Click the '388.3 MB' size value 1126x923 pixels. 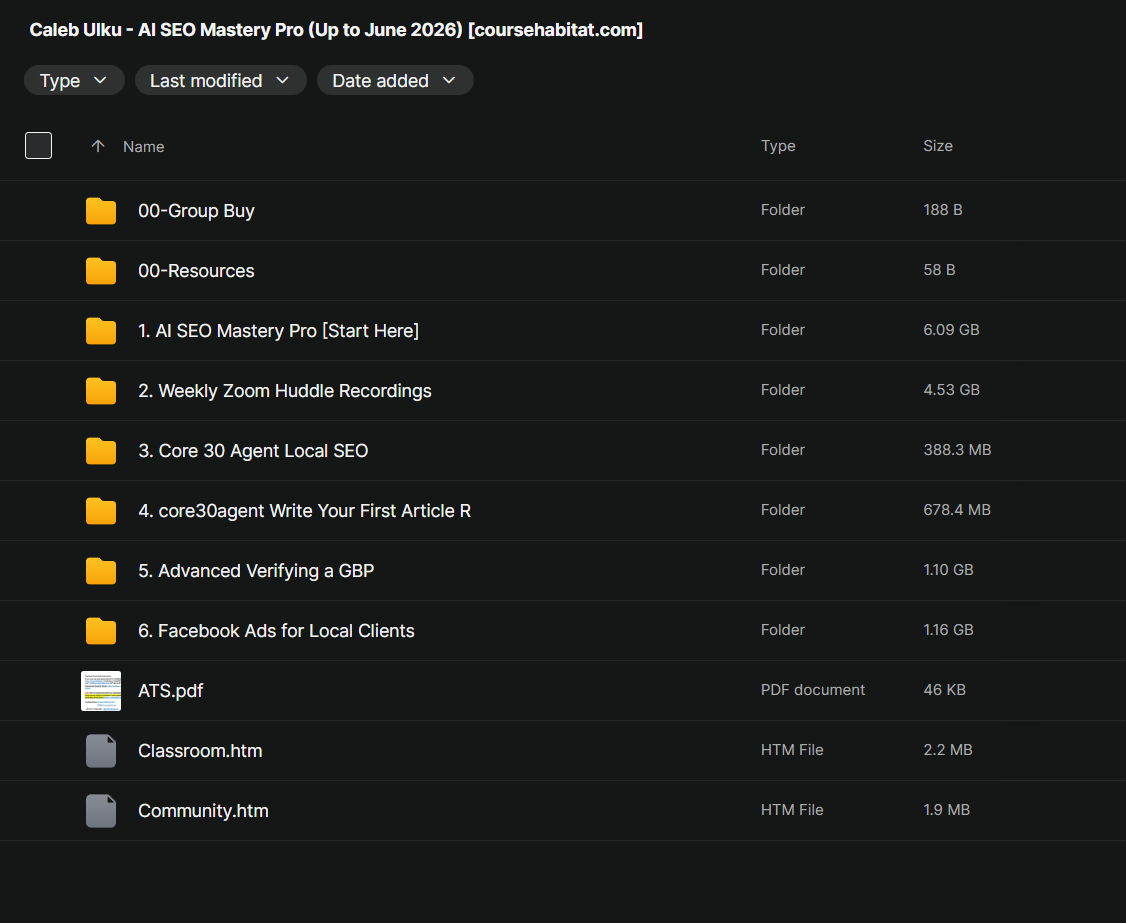pos(957,450)
